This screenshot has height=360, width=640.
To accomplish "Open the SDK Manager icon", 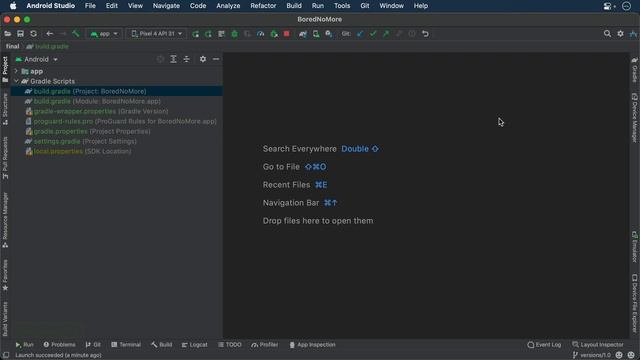I will pyautogui.click(x=329, y=34).
